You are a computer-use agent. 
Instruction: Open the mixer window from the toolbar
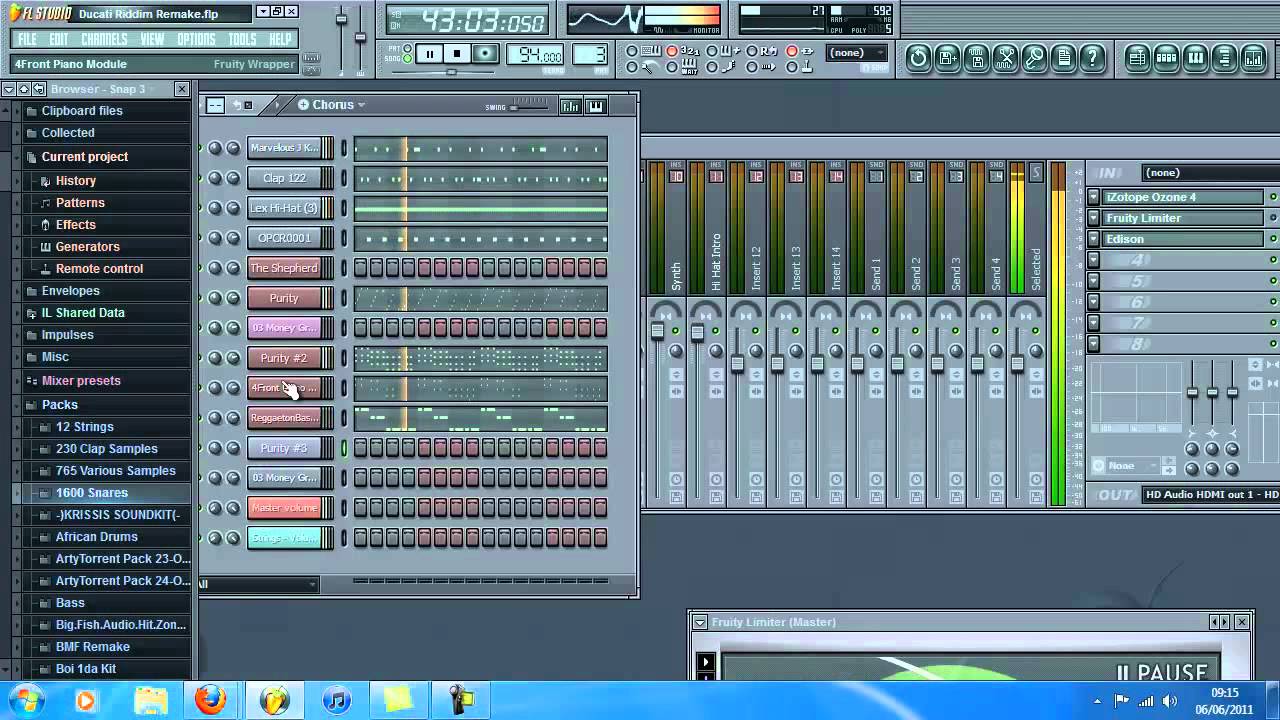[1253, 58]
